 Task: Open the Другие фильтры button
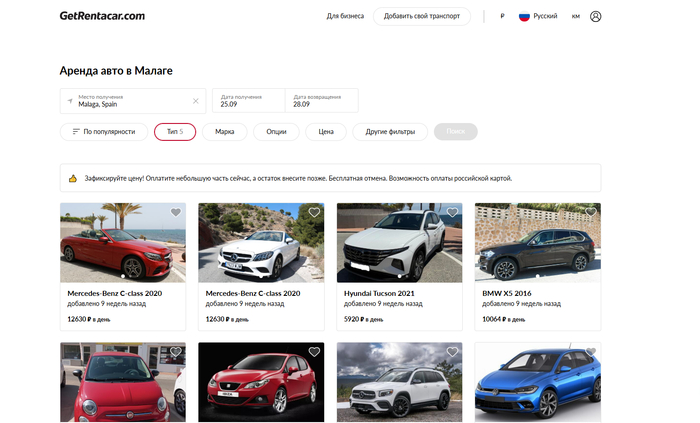coord(390,132)
